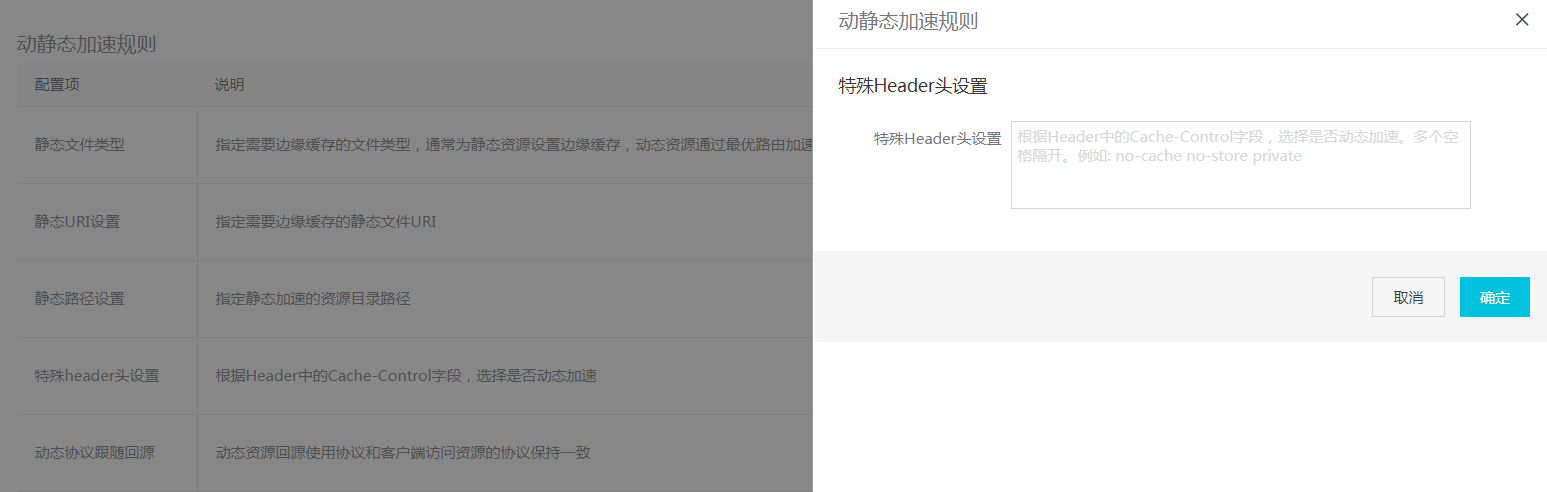Close the 动静态加速规则 side panel
The height and width of the screenshot is (492, 1547).
[x=1522, y=19]
